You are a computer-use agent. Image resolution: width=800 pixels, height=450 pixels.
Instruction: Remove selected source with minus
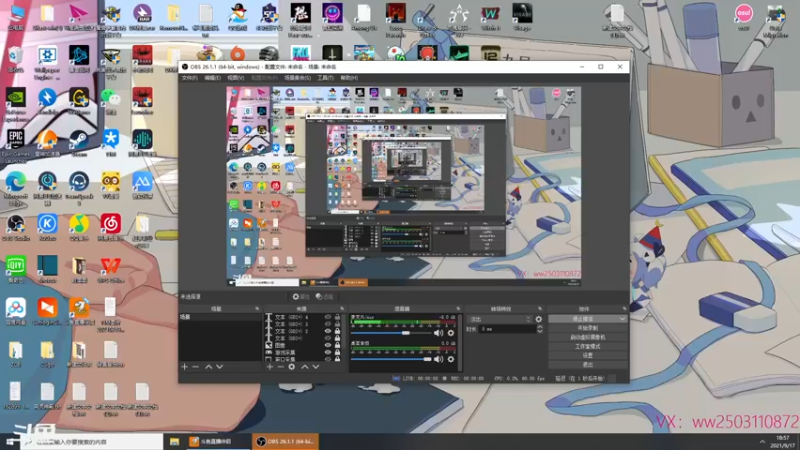[281, 366]
